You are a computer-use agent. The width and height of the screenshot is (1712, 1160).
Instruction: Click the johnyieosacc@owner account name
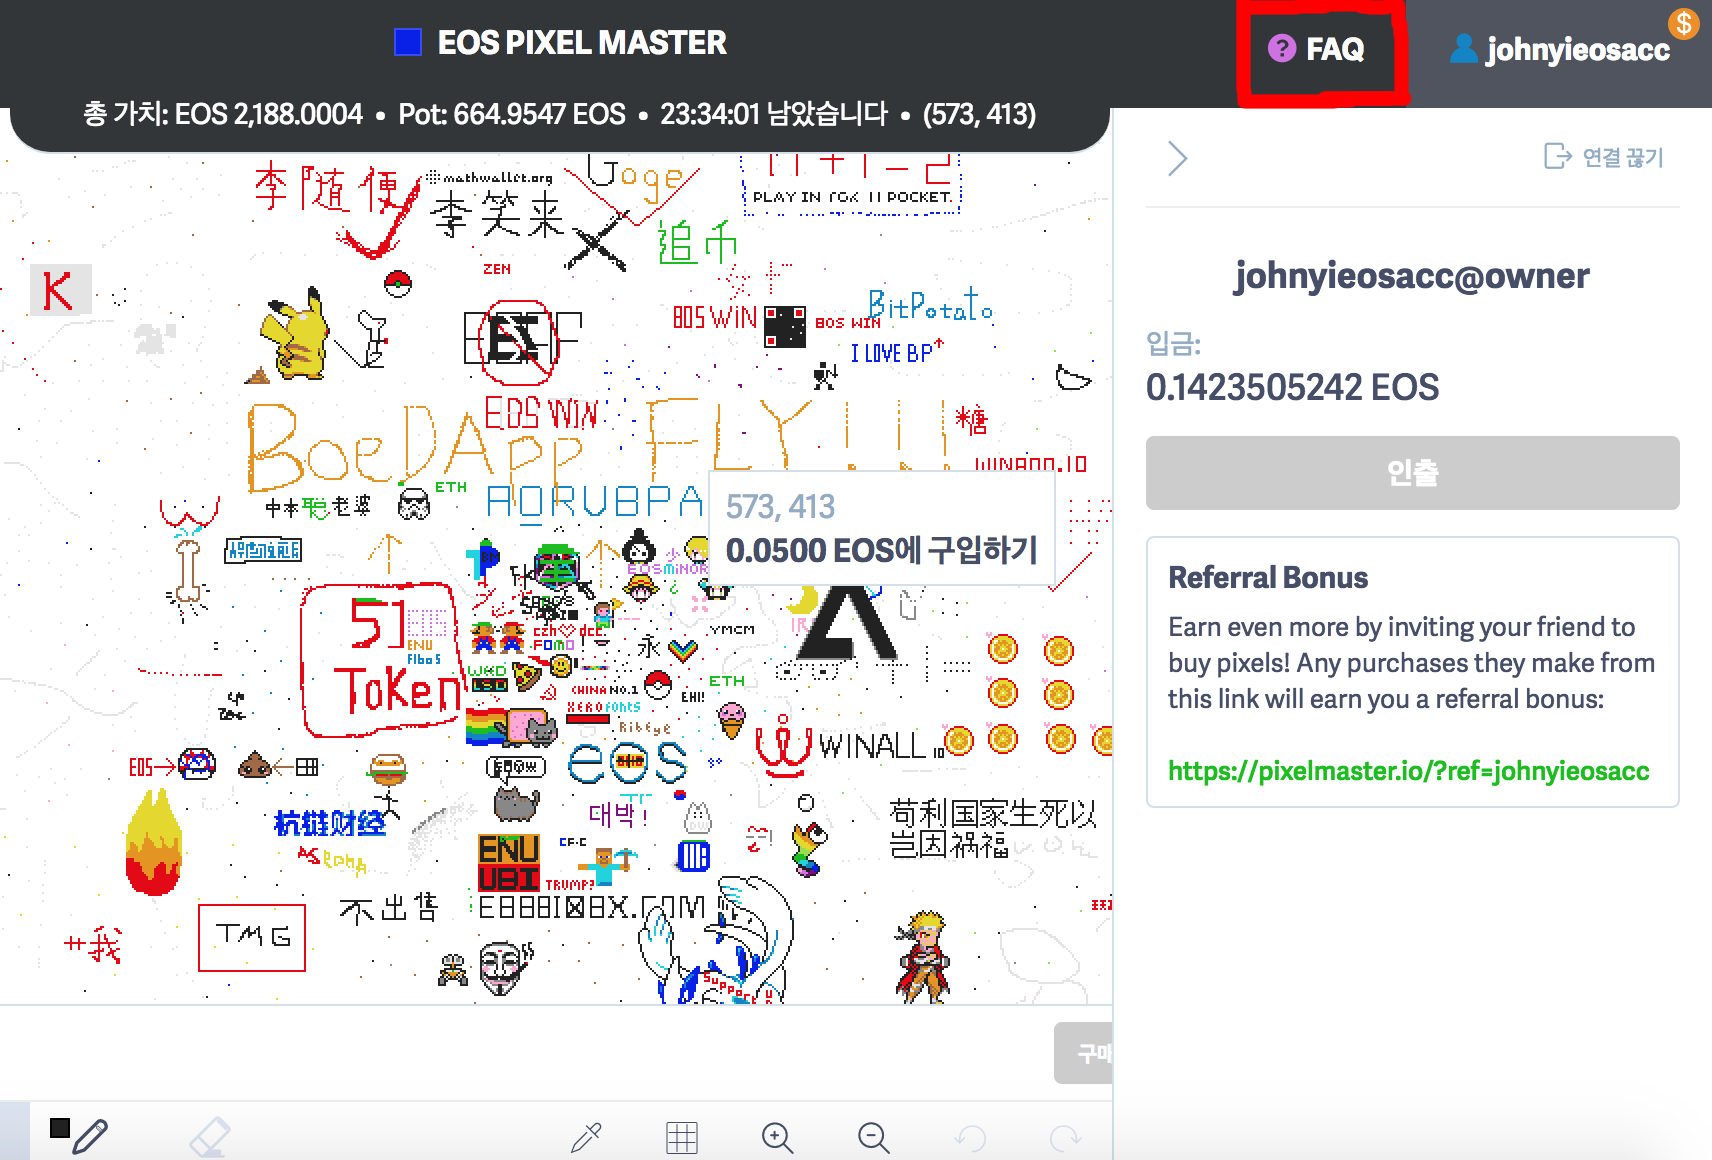(x=1411, y=276)
